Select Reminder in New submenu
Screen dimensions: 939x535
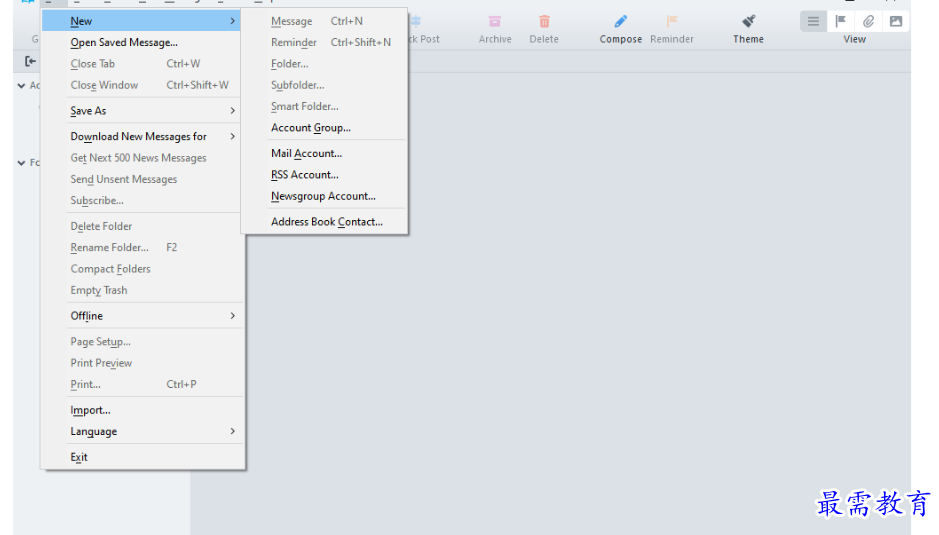pos(325,43)
